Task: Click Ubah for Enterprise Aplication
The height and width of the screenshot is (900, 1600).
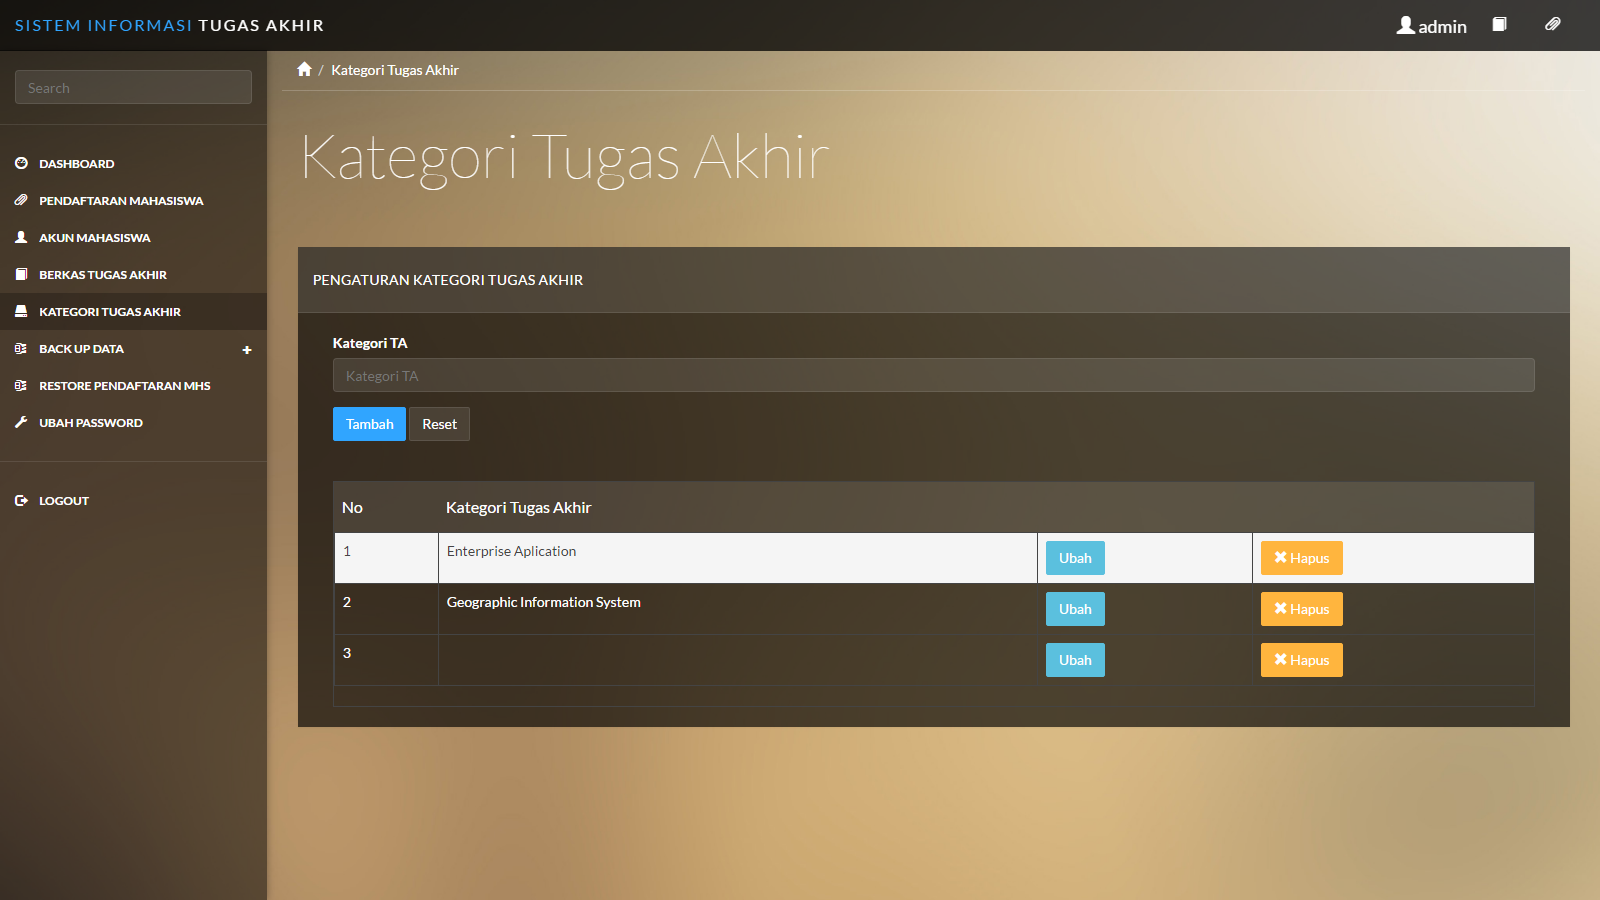Action: tap(1075, 558)
